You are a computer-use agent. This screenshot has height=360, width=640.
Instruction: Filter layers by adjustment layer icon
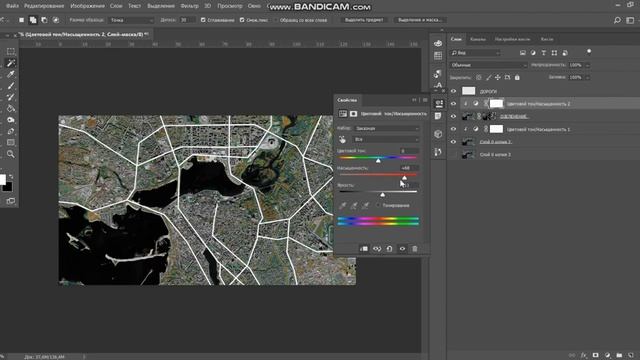tap(533, 53)
